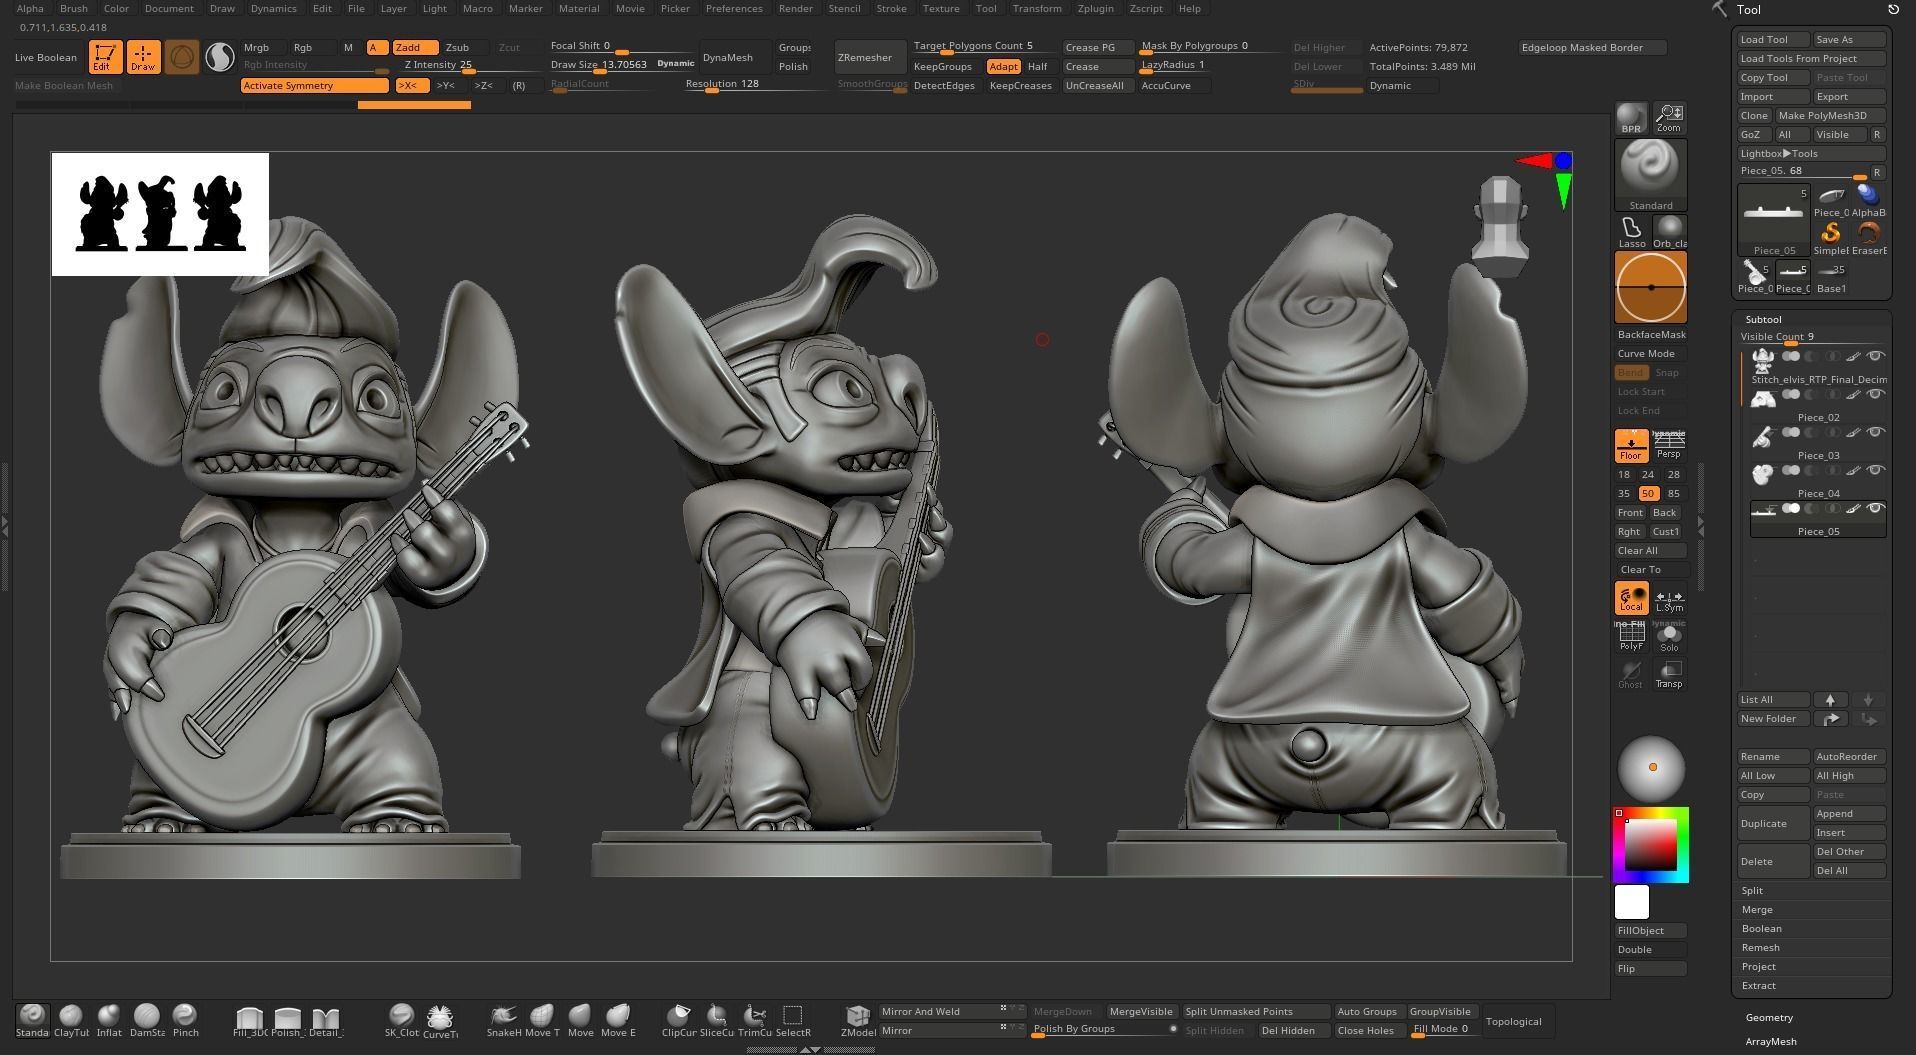This screenshot has width=1916, height=1055.
Task: Collapse the Subtool palette header
Action: (x=1763, y=319)
